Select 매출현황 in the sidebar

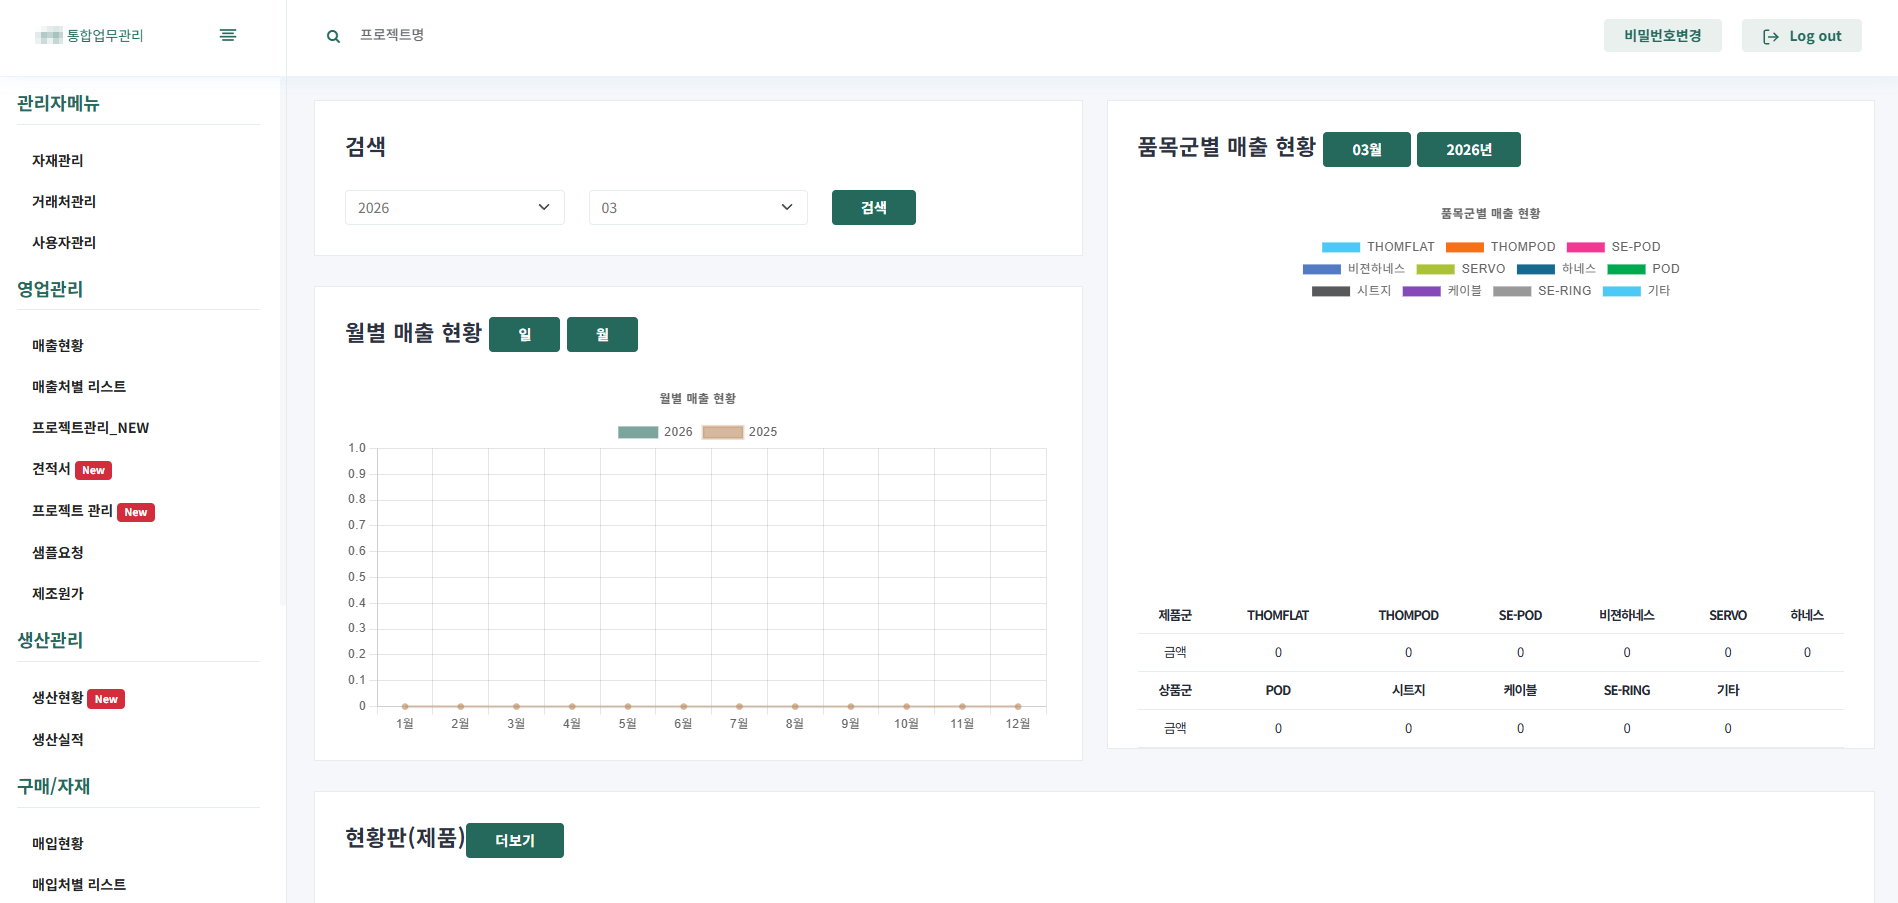tap(57, 345)
